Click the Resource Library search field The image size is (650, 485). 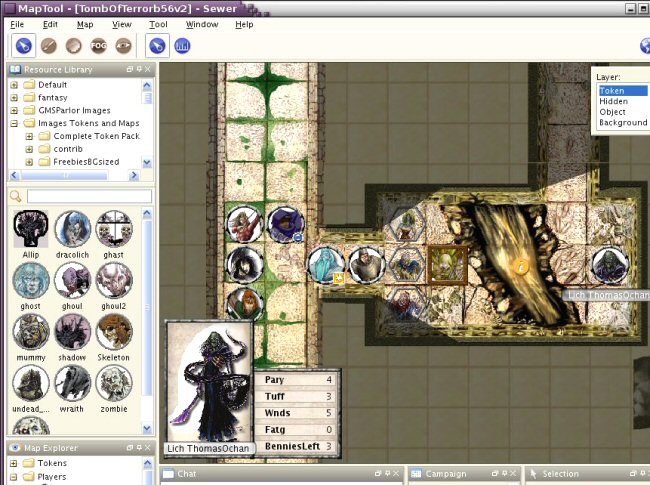(89, 196)
